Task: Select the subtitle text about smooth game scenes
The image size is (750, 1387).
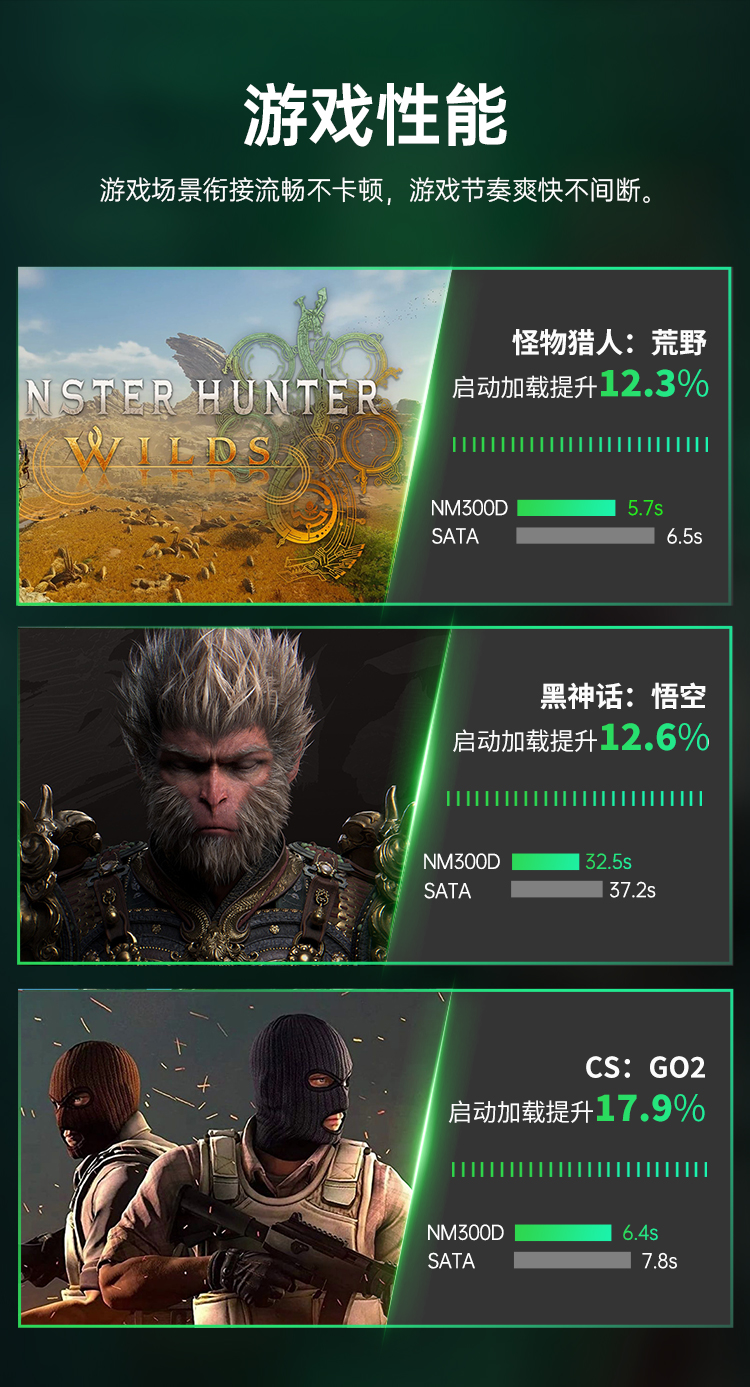Action: 379,190
